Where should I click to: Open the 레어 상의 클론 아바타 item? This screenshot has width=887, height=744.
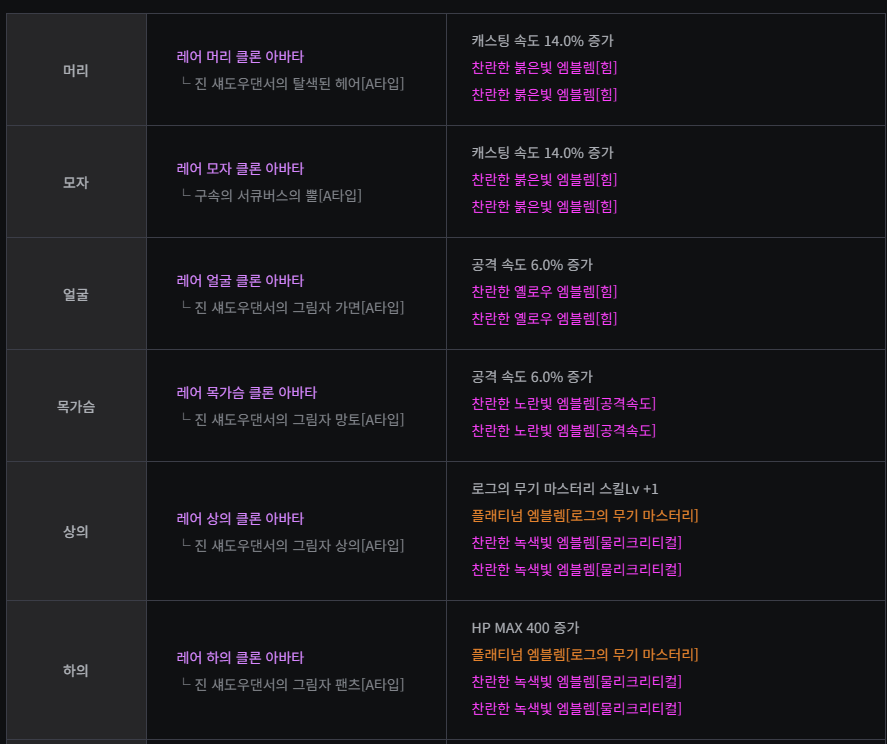click(240, 518)
